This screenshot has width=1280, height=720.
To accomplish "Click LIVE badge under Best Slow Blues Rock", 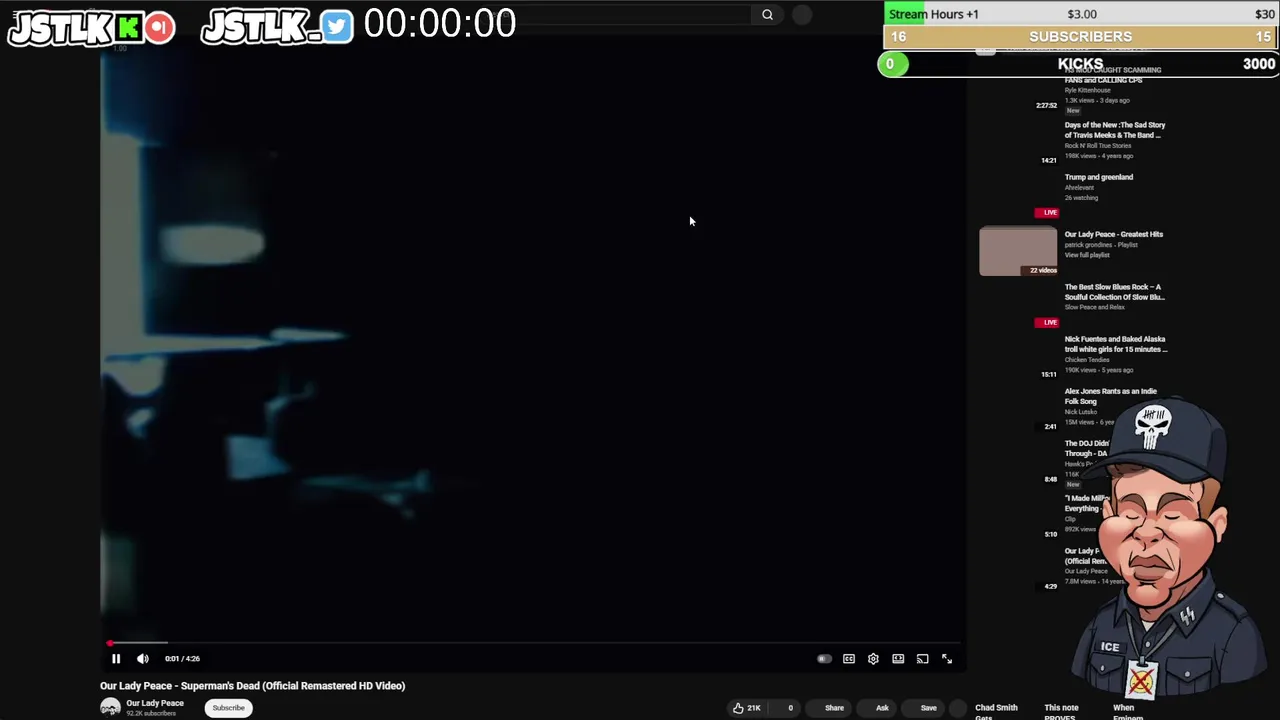I will 1047,322.
